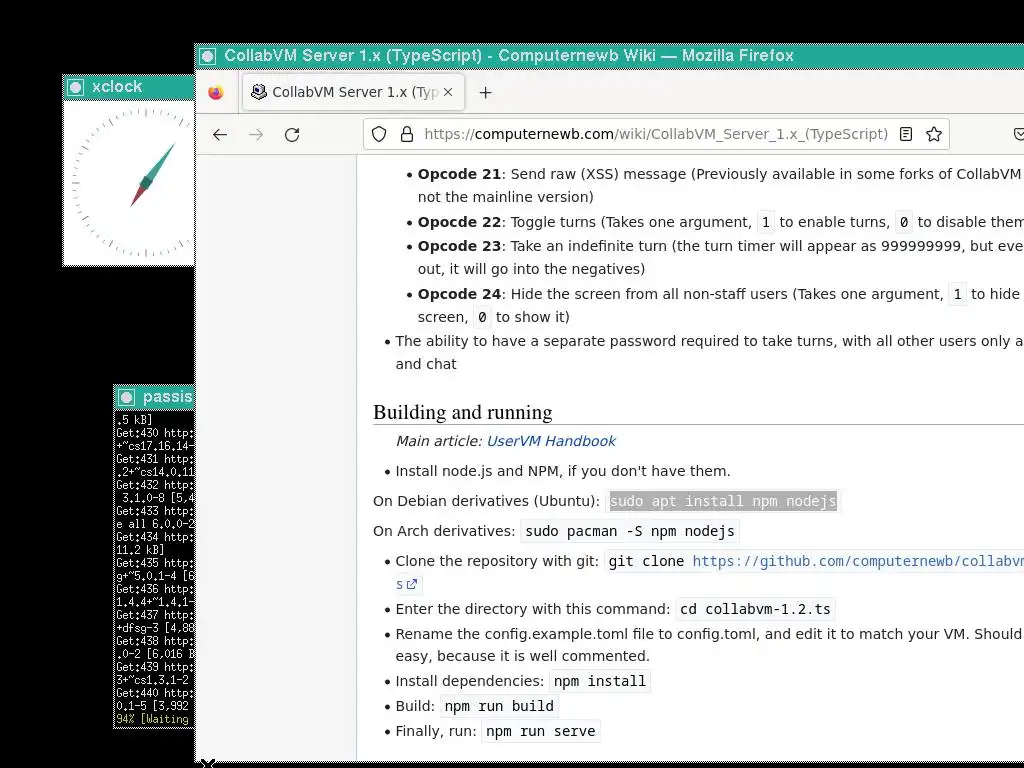Open the UserVM Handbook link

click(x=551, y=441)
